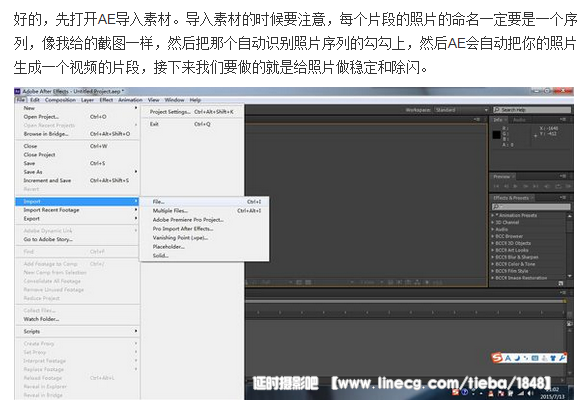The image size is (586, 400).
Task: Expand the BCC Browser category
Action: pos(493,236)
